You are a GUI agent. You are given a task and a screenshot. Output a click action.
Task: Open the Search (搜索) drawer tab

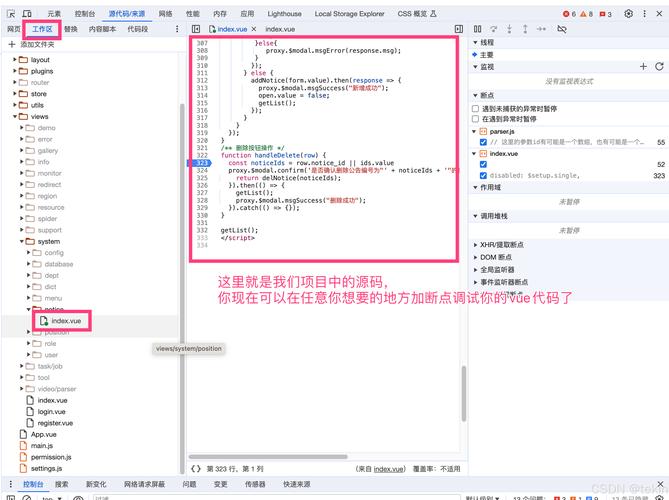pyautogui.click(x=61, y=484)
